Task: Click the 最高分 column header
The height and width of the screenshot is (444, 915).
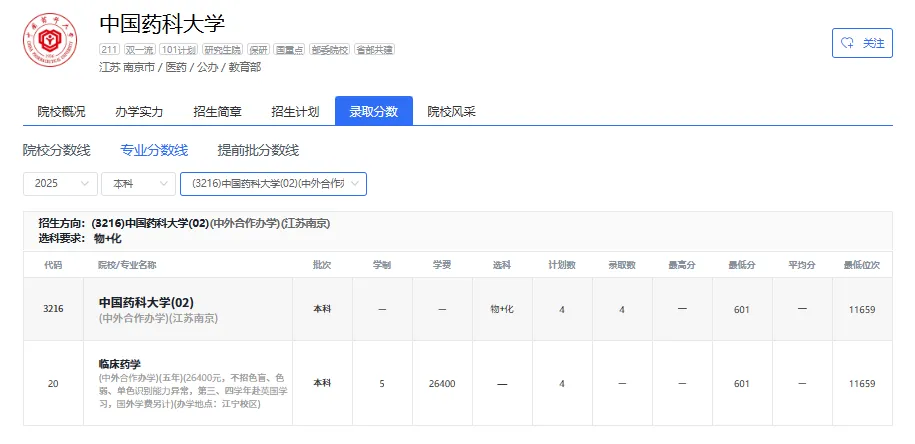Action: coord(682,265)
